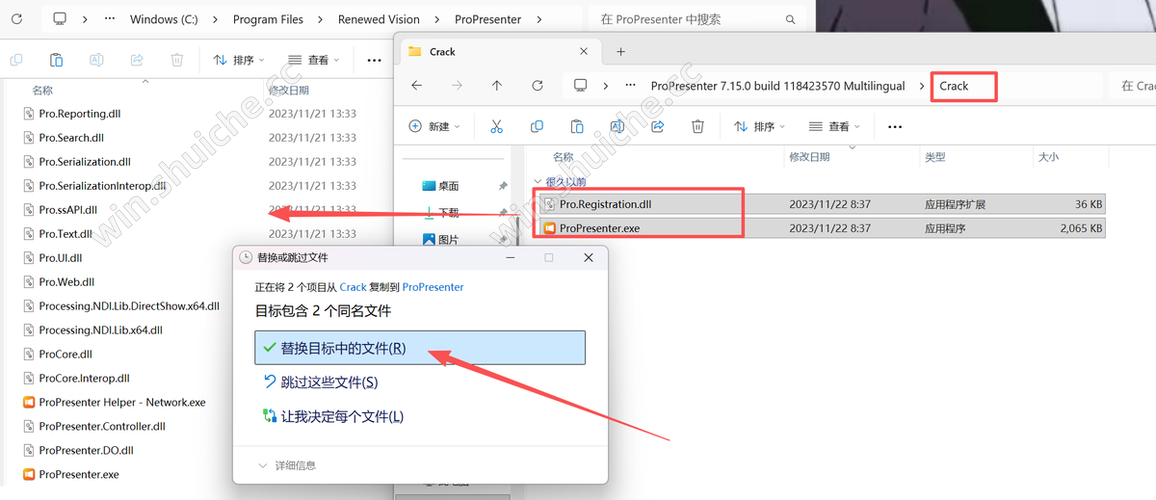The image size is (1156, 500).
Task: Select Pro.Search.dll
Action: (72, 137)
